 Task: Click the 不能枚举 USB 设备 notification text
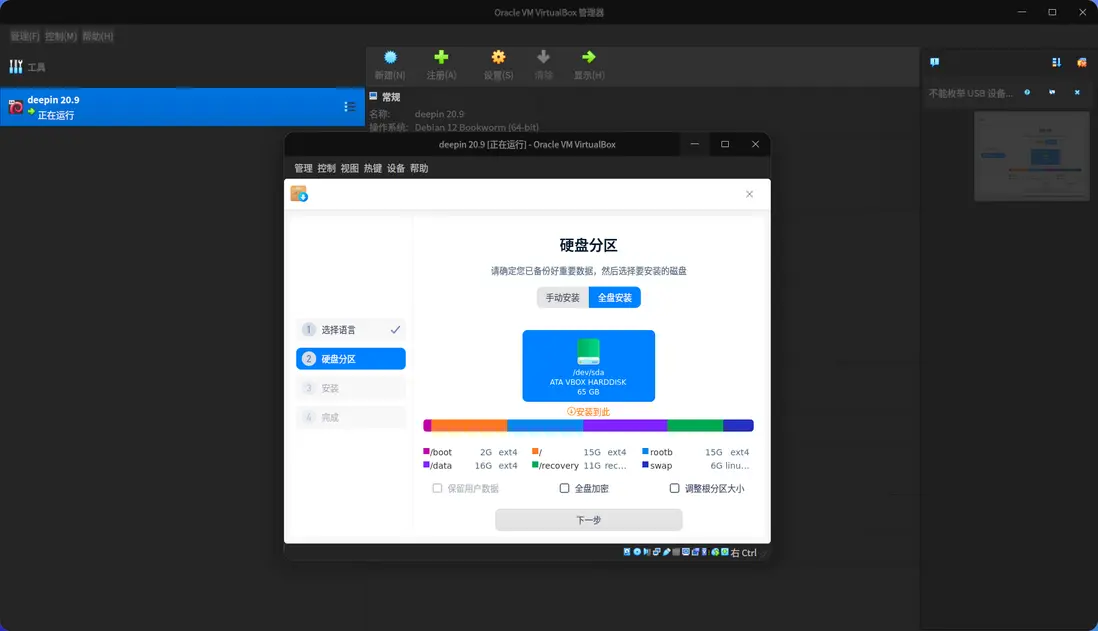tap(971, 93)
